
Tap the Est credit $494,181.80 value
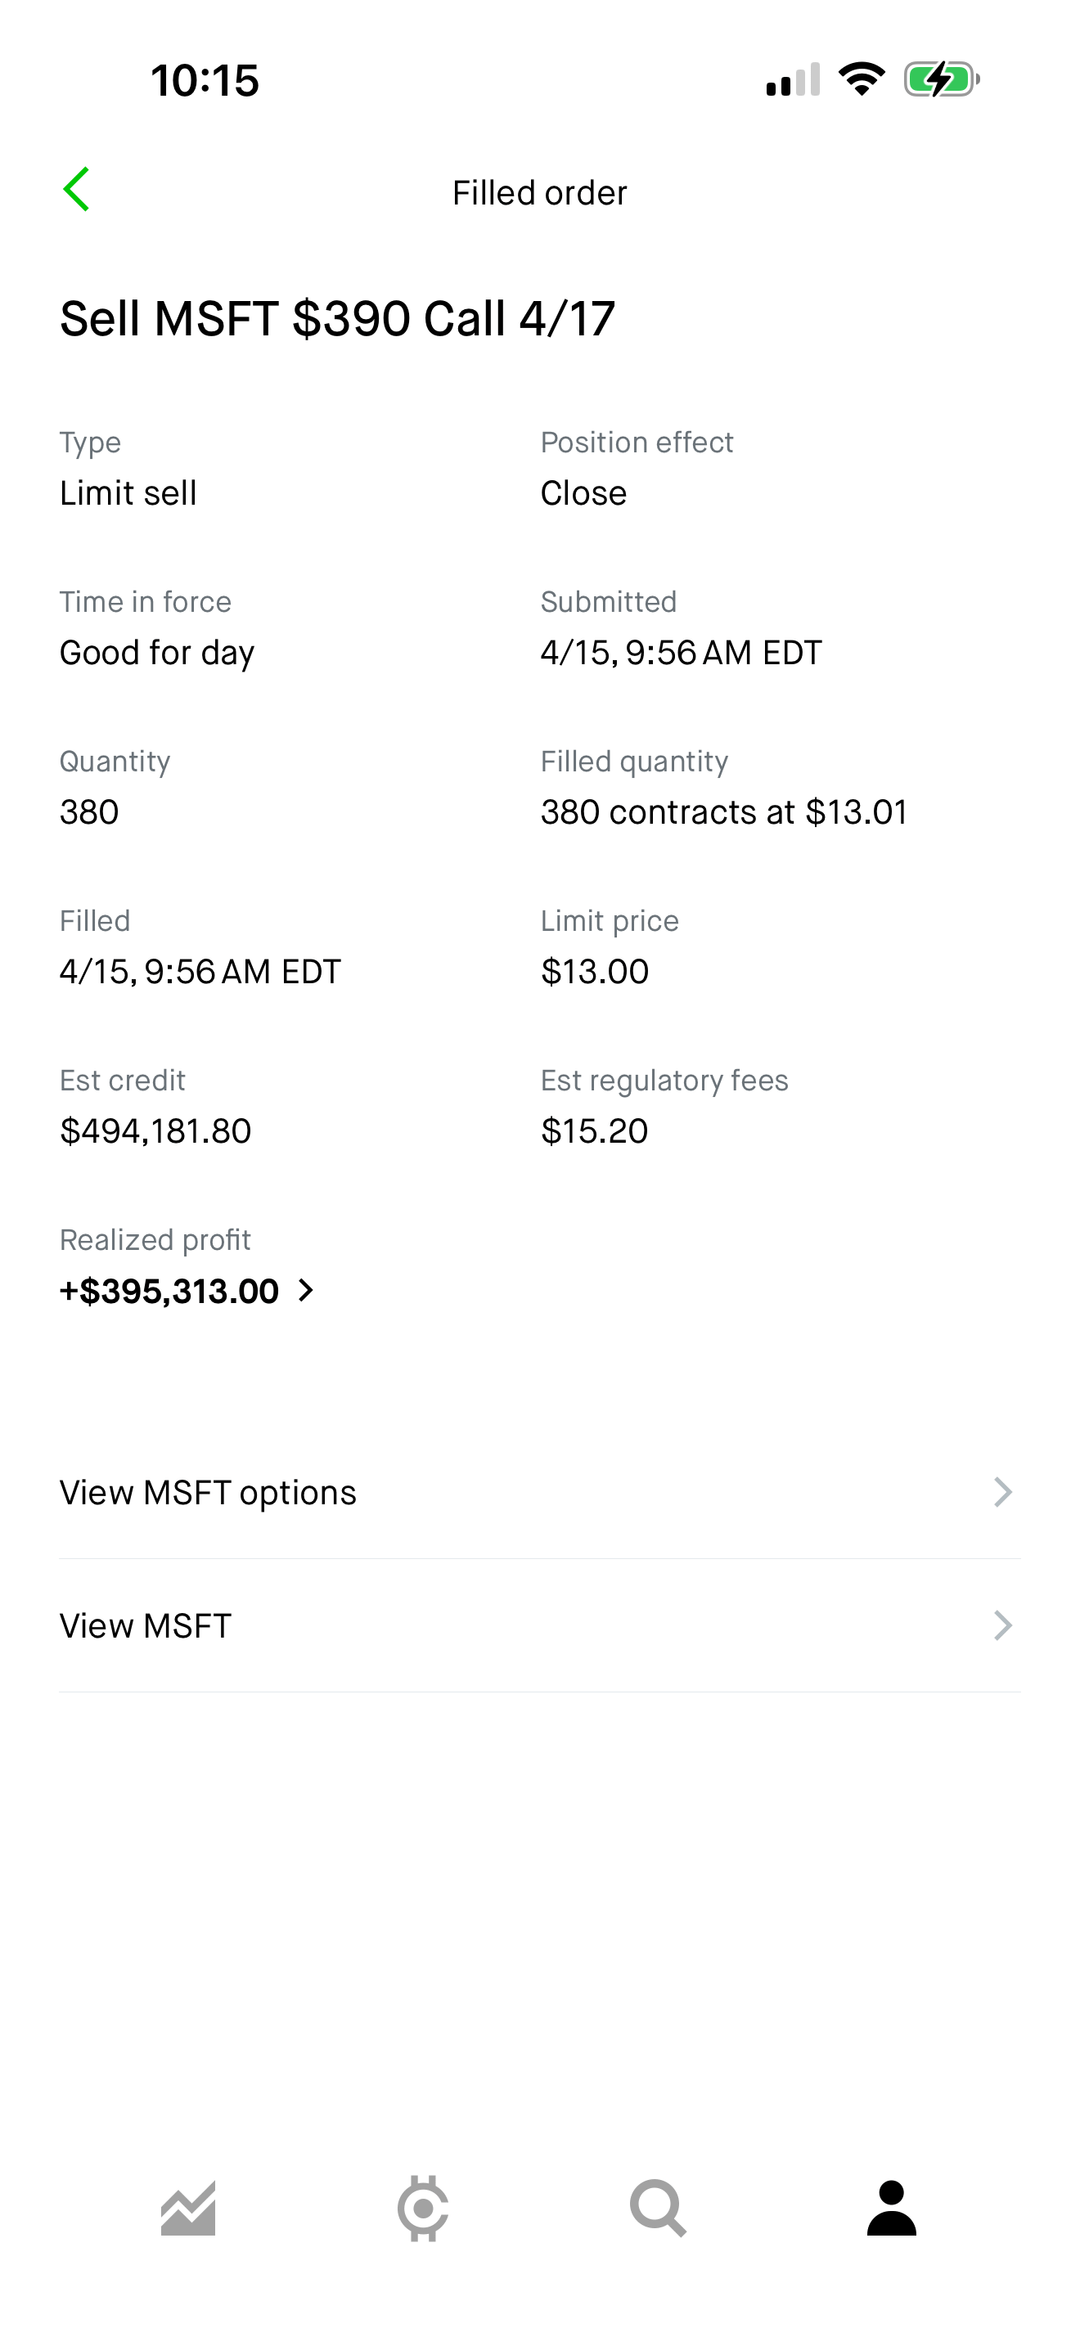tap(155, 1131)
